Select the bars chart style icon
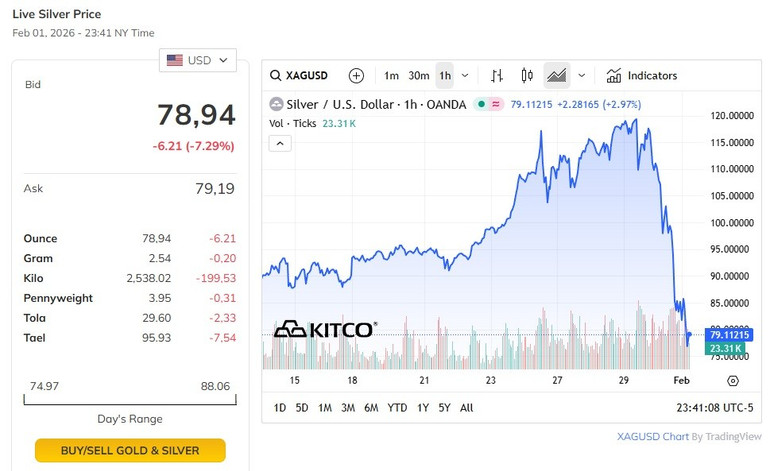This screenshot has width=770, height=471. (497, 76)
